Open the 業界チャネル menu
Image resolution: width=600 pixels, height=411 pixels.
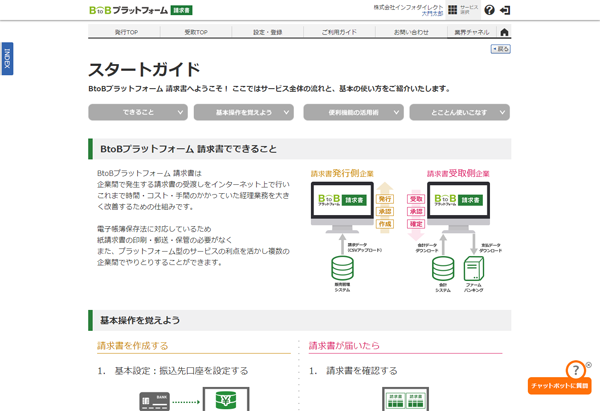tap(471, 32)
